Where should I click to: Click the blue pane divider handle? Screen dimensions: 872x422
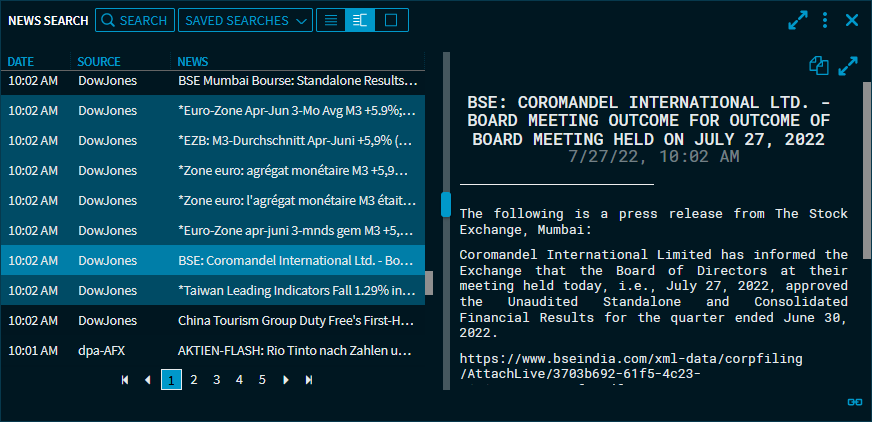(446, 204)
